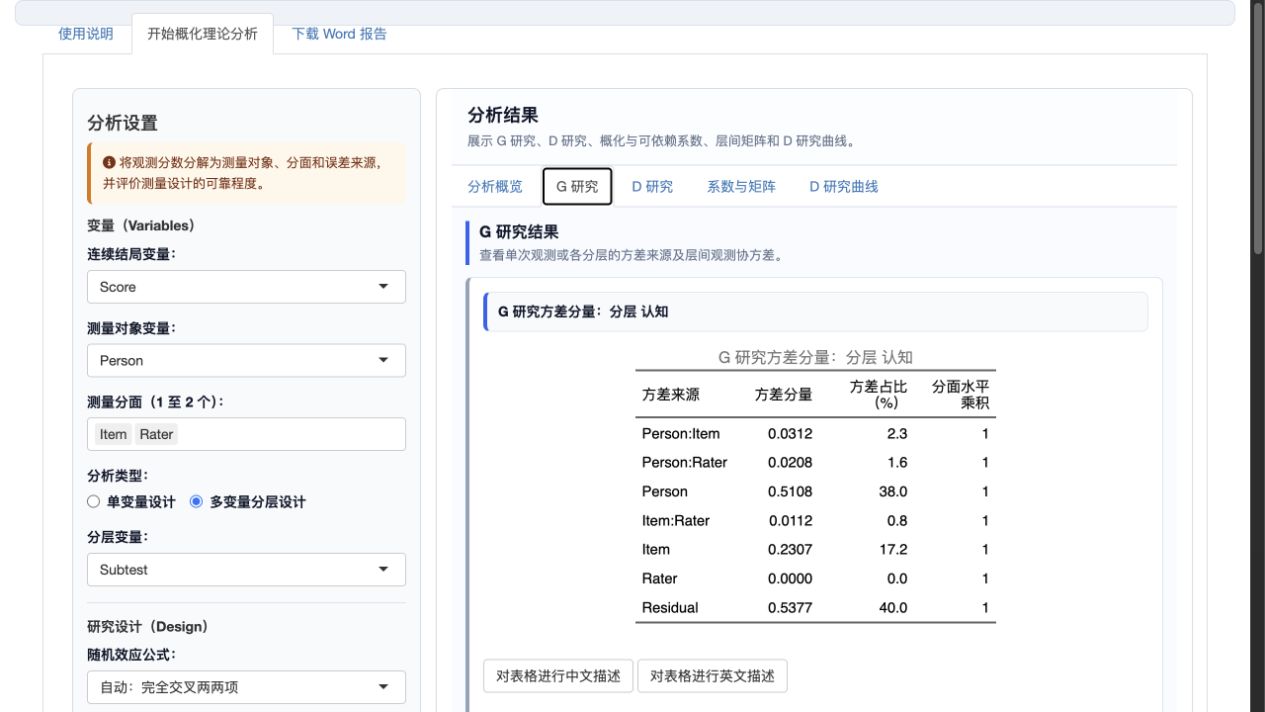The width and height of the screenshot is (1265, 712).
Task: Click the Rater tag in facets field
Action: pyautogui.click(x=156, y=434)
